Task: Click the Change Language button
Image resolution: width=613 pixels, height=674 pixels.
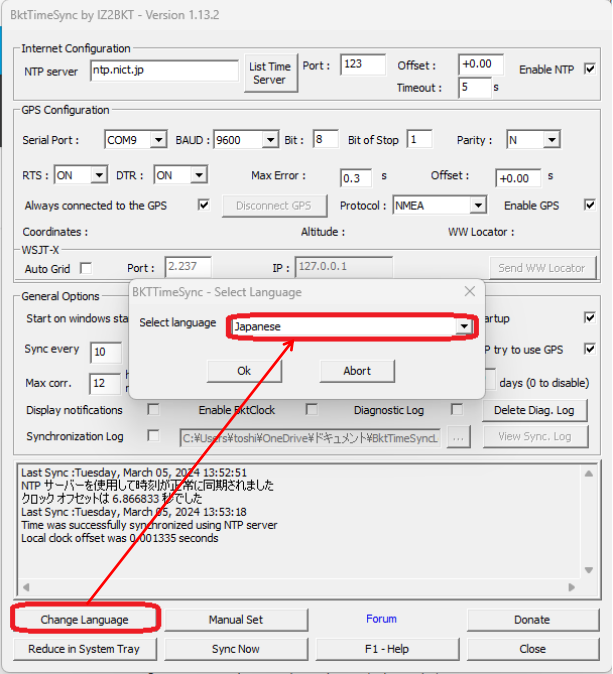Action: 85,620
